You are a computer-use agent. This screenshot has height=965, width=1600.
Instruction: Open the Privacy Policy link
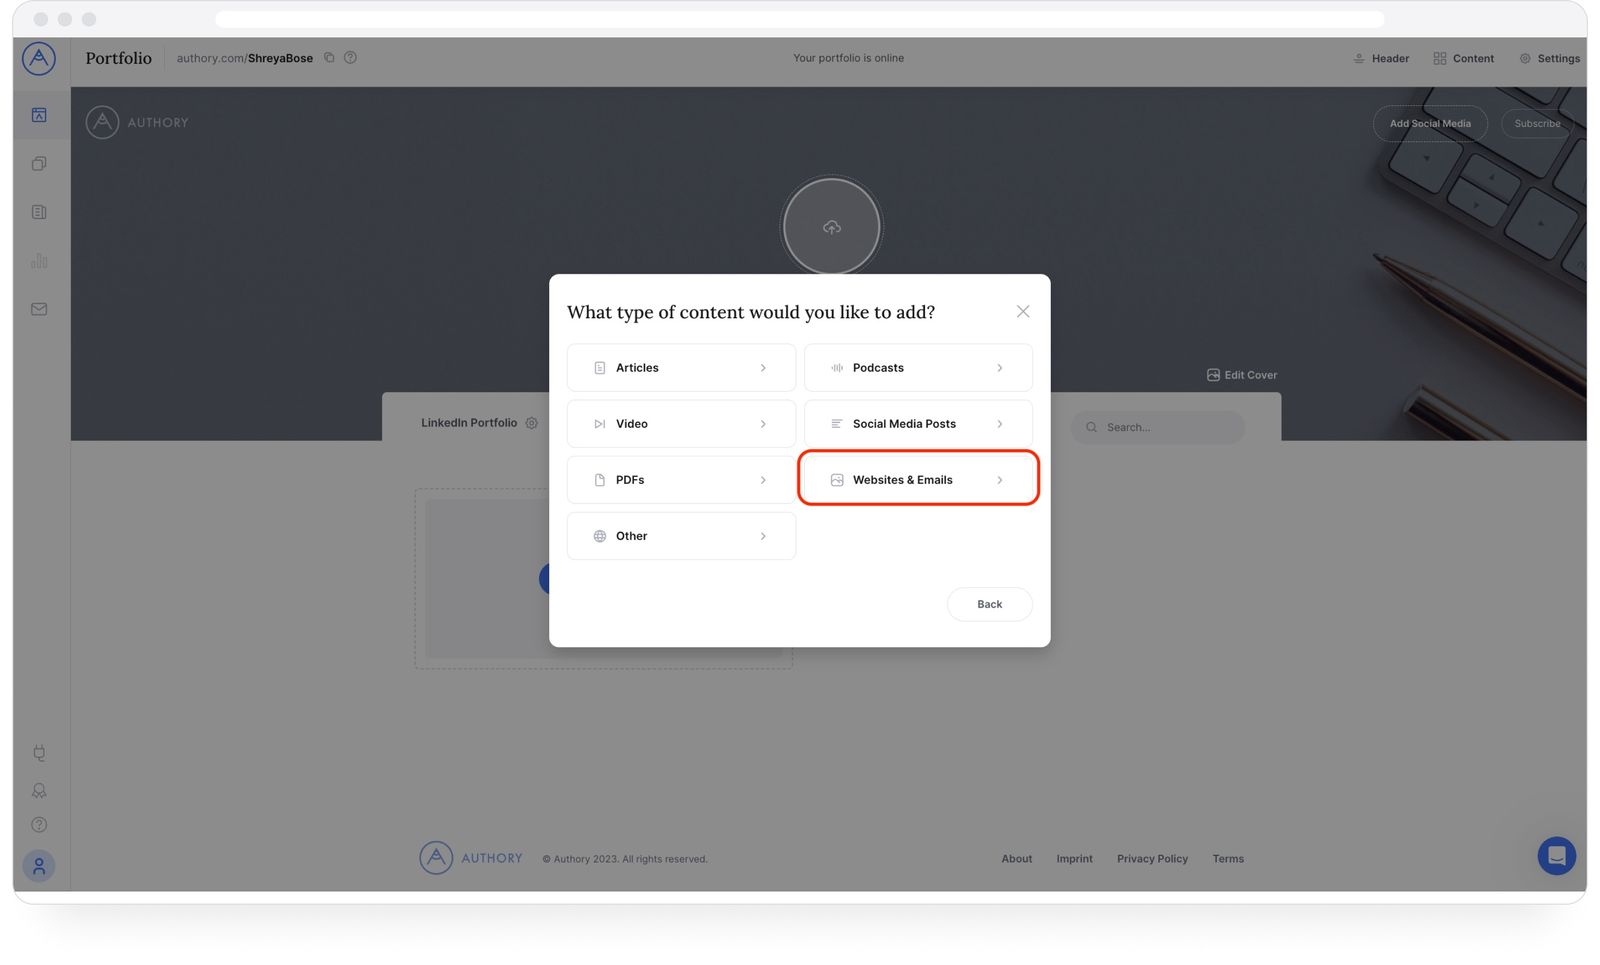tap(1152, 858)
